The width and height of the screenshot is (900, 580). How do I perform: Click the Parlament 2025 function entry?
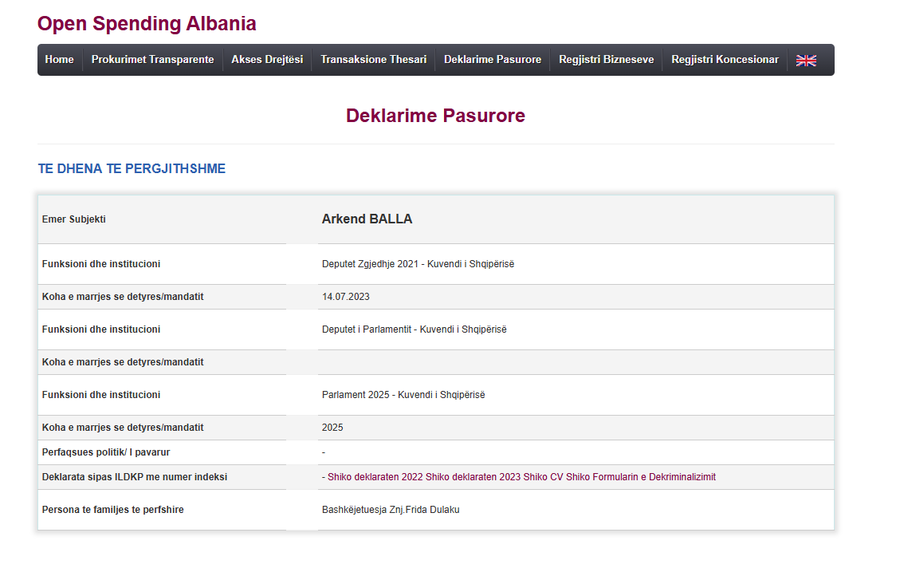click(x=403, y=395)
